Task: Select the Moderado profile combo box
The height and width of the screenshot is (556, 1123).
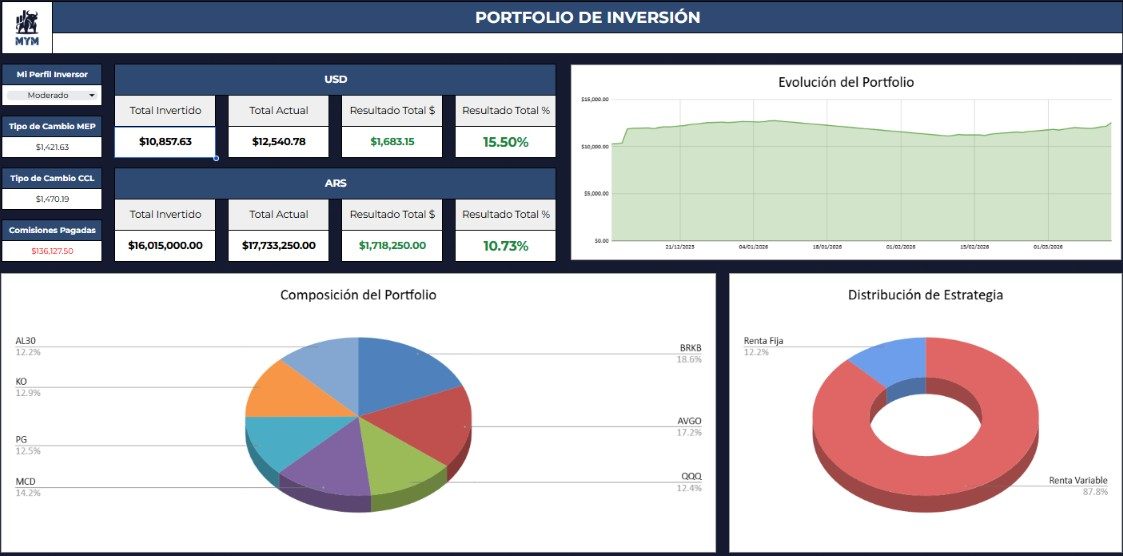Action: [x=52, y=95]
